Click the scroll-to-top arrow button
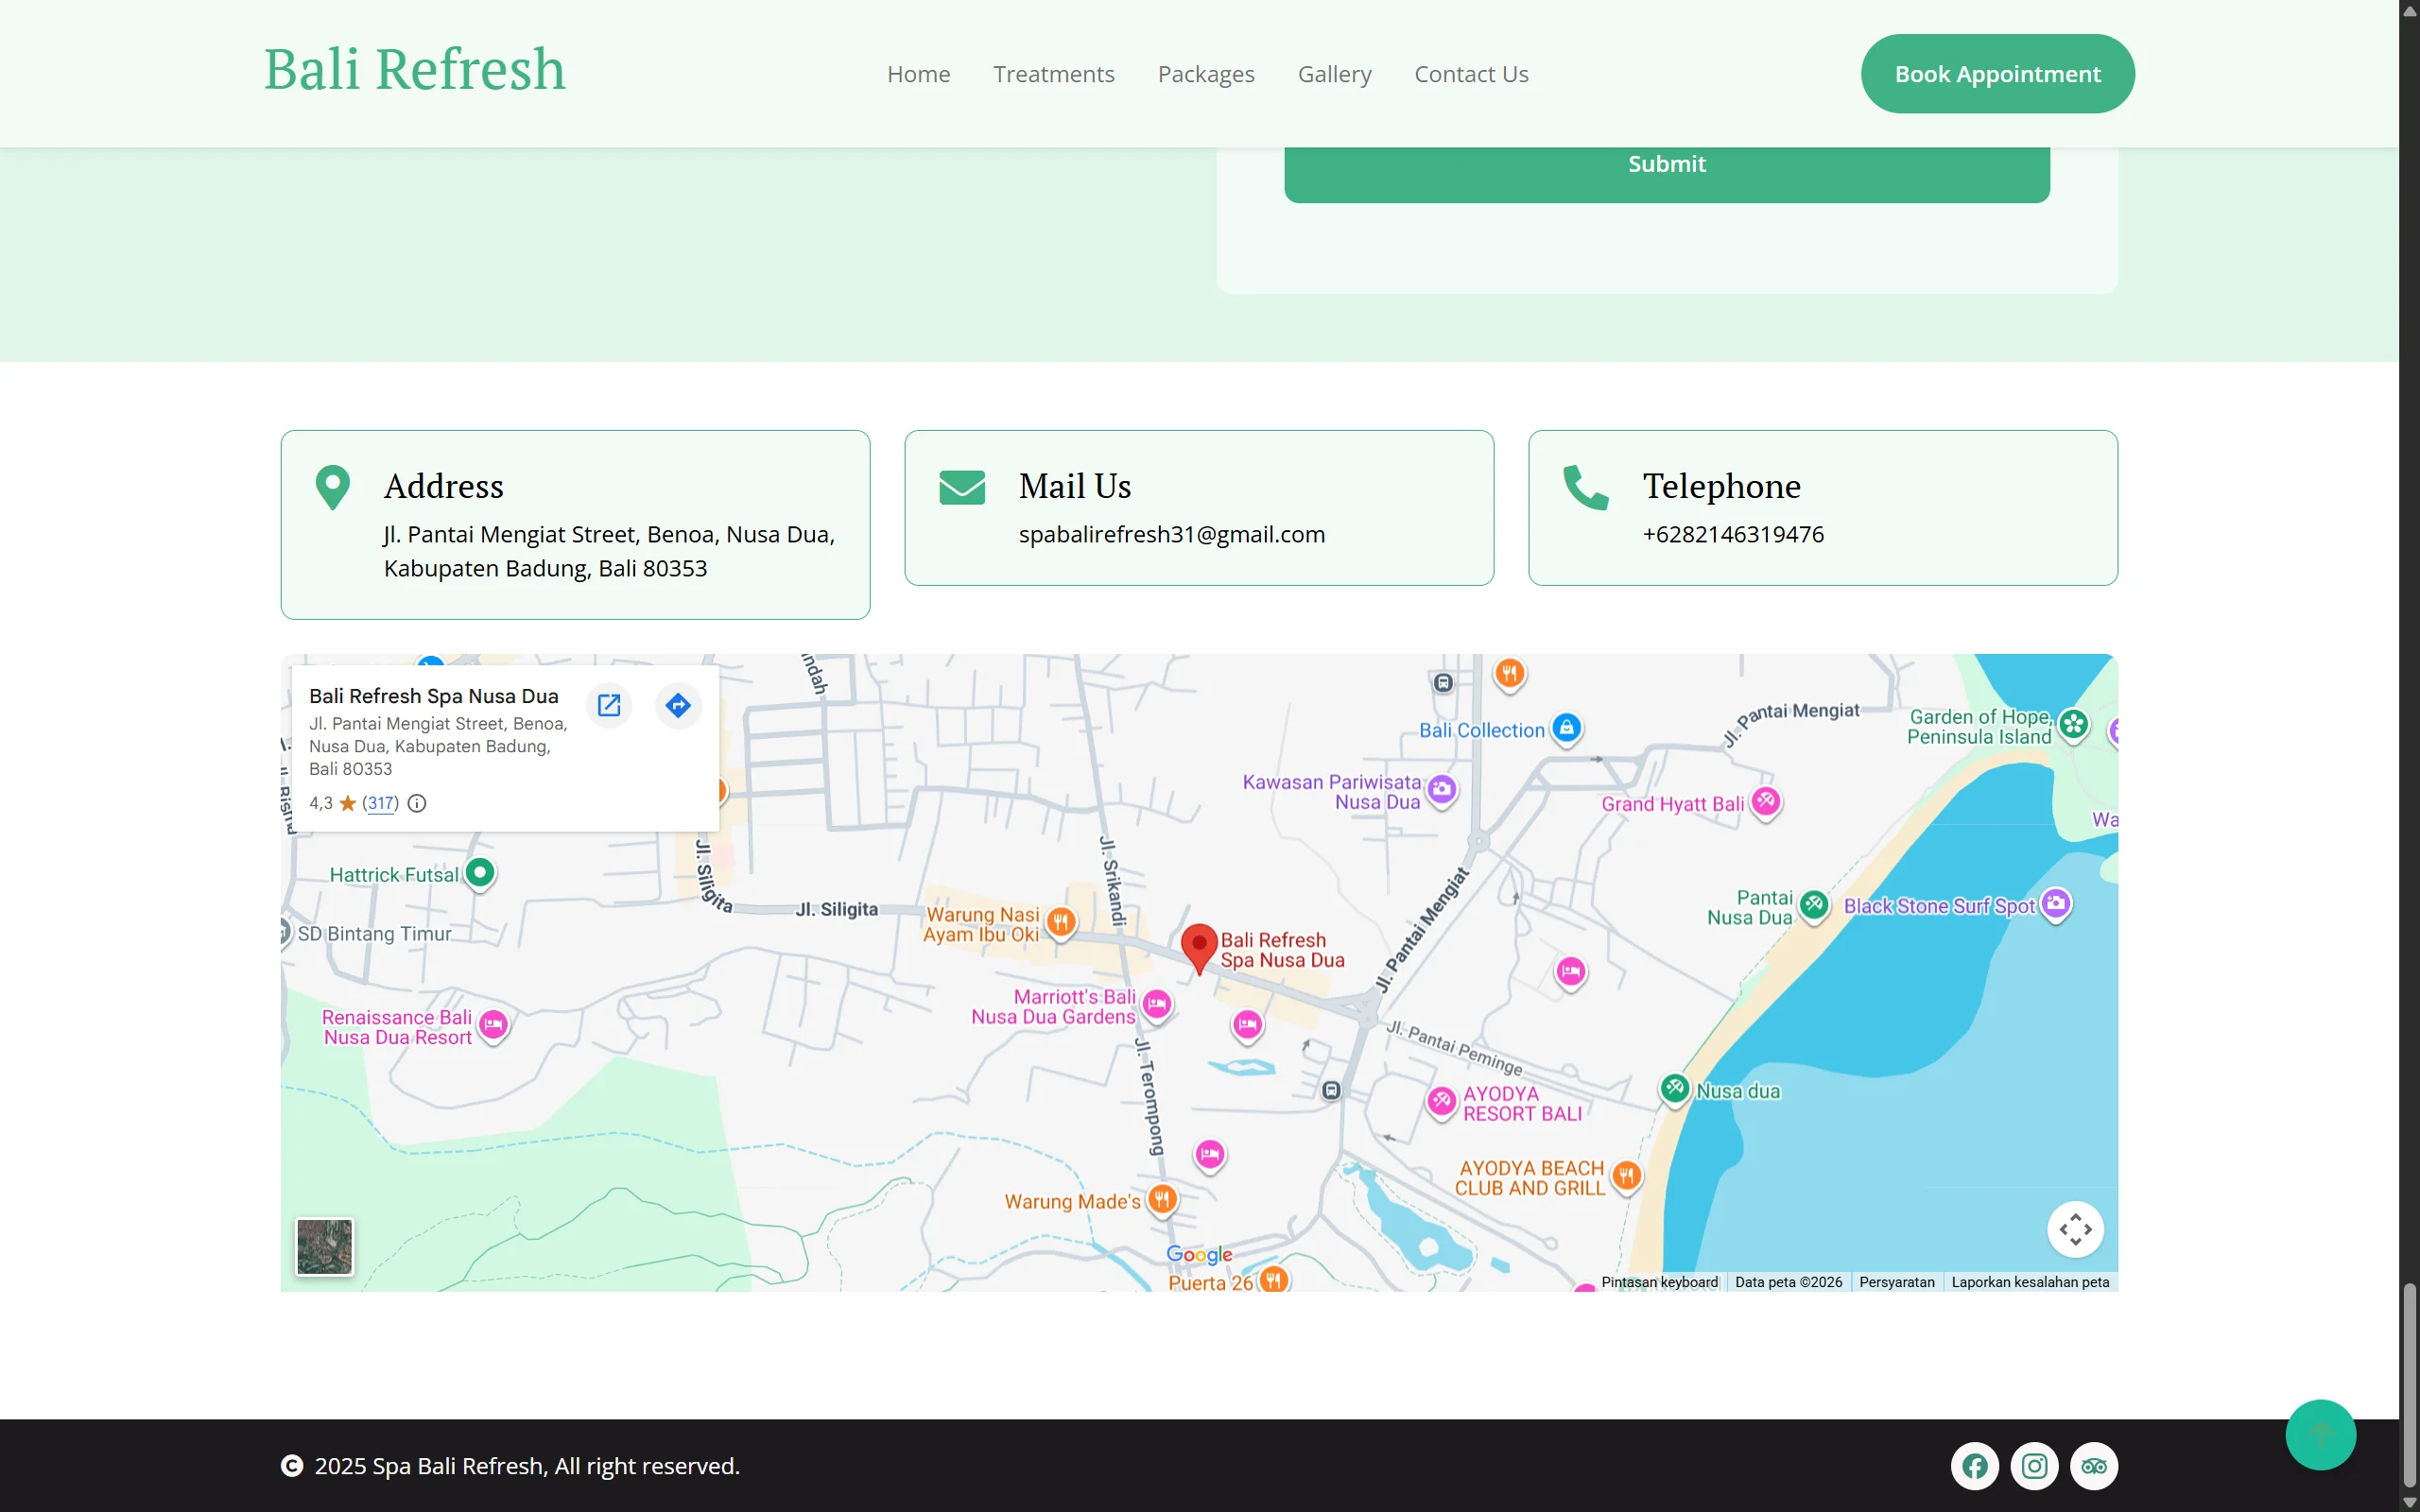Screen dimensions: 2420x1512 (2320, 1434)
